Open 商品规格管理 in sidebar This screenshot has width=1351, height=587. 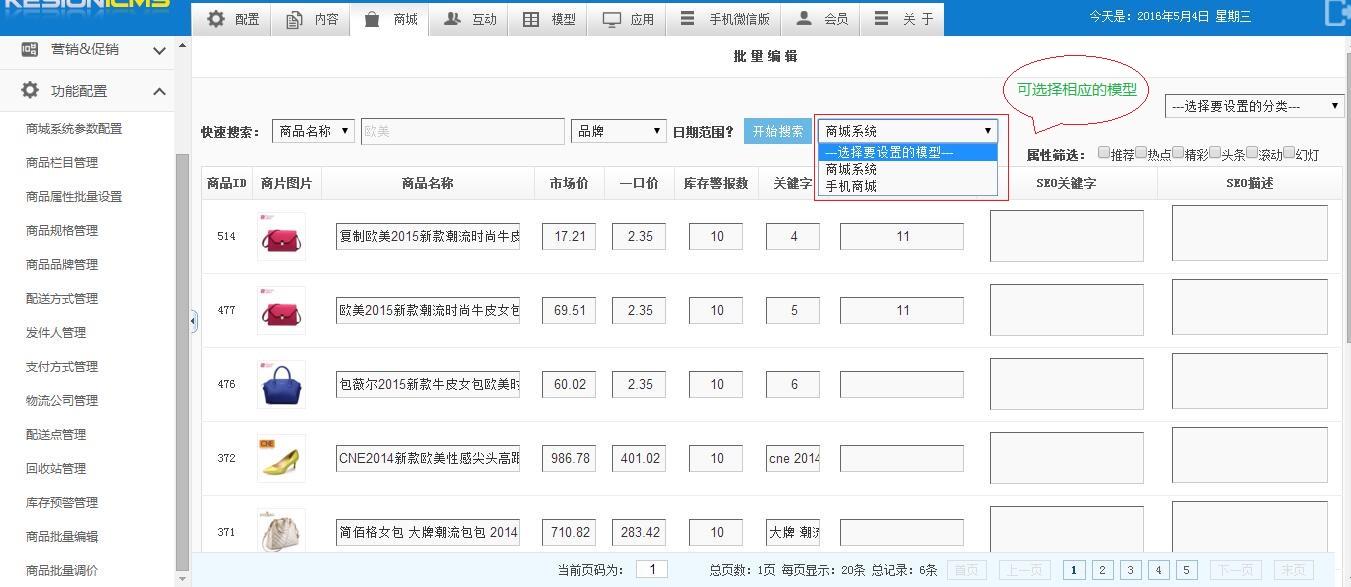pyautogui.click(x=62, y=231)
